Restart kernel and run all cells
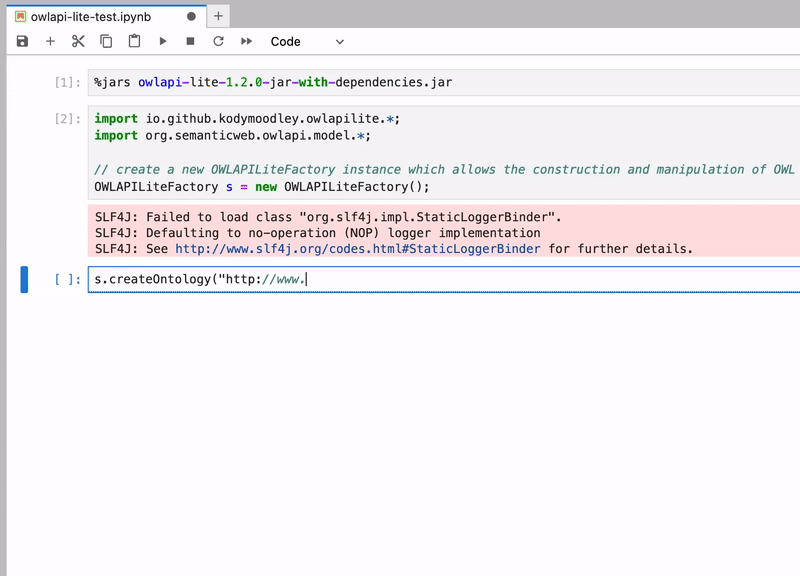The height and width of the screenshot is (576, 800). pos(247,41)
